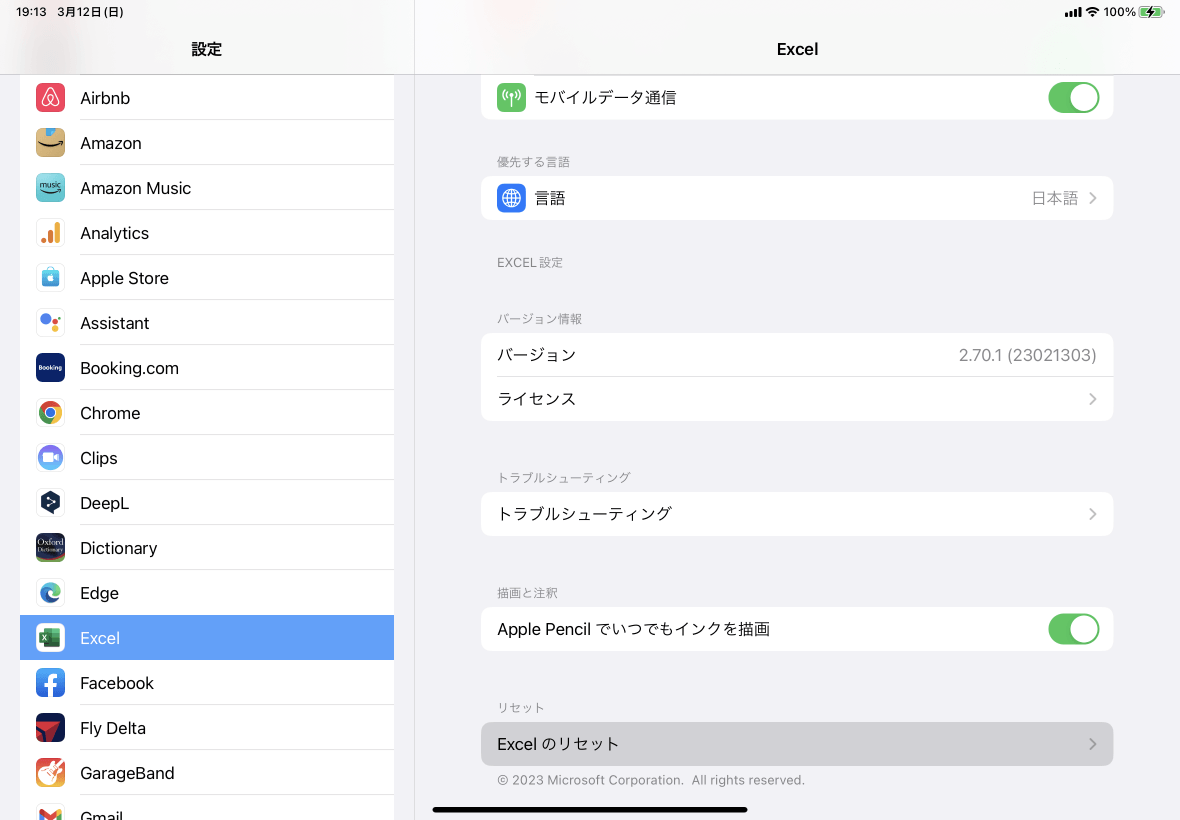Tap version number 2.70.1 (23021303)
The width and height of the screenshot is (1180, 820).
(x=1027, y=355)
